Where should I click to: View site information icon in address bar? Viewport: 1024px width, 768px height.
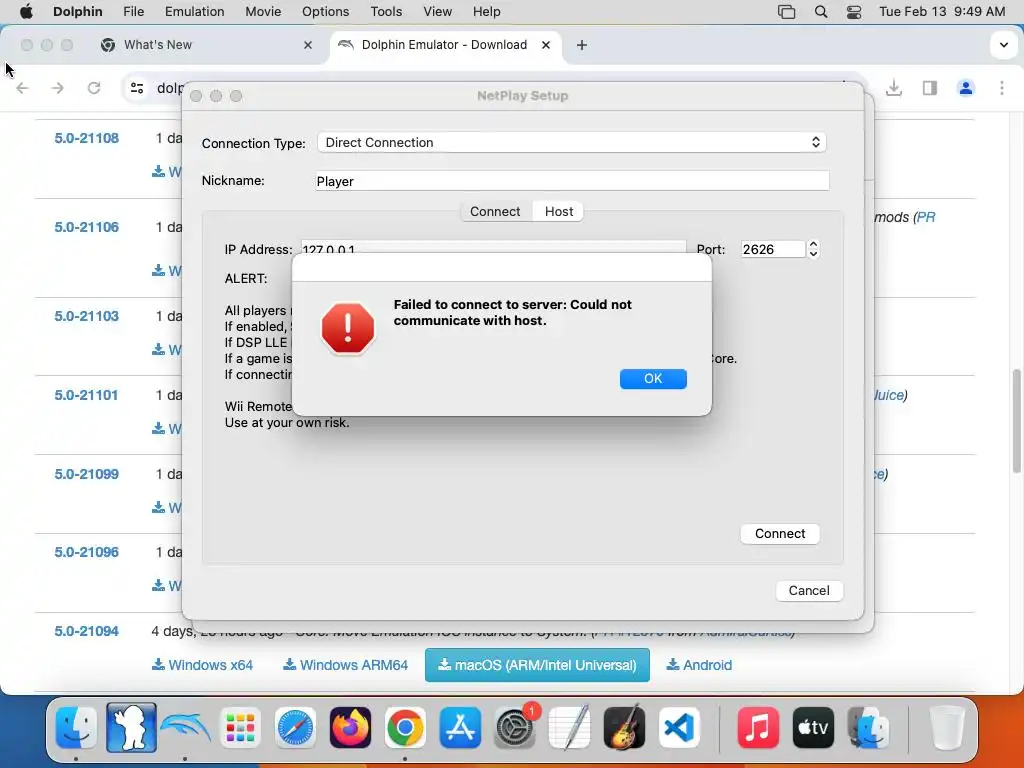click(x=136, y=88)
